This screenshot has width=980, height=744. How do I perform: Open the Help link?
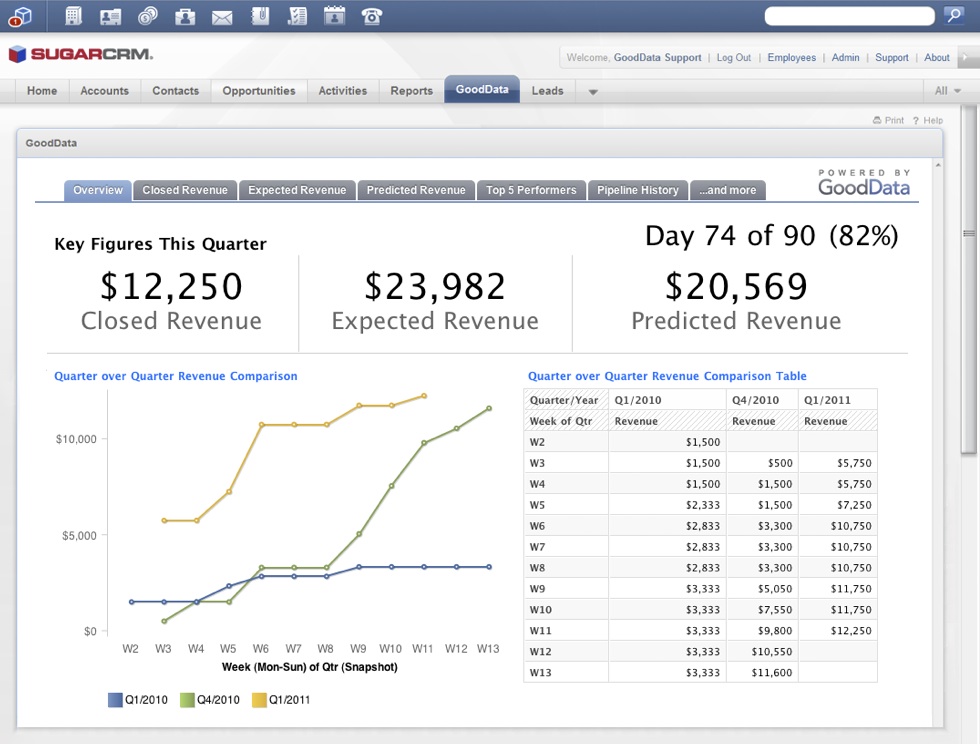click(928, 120)
